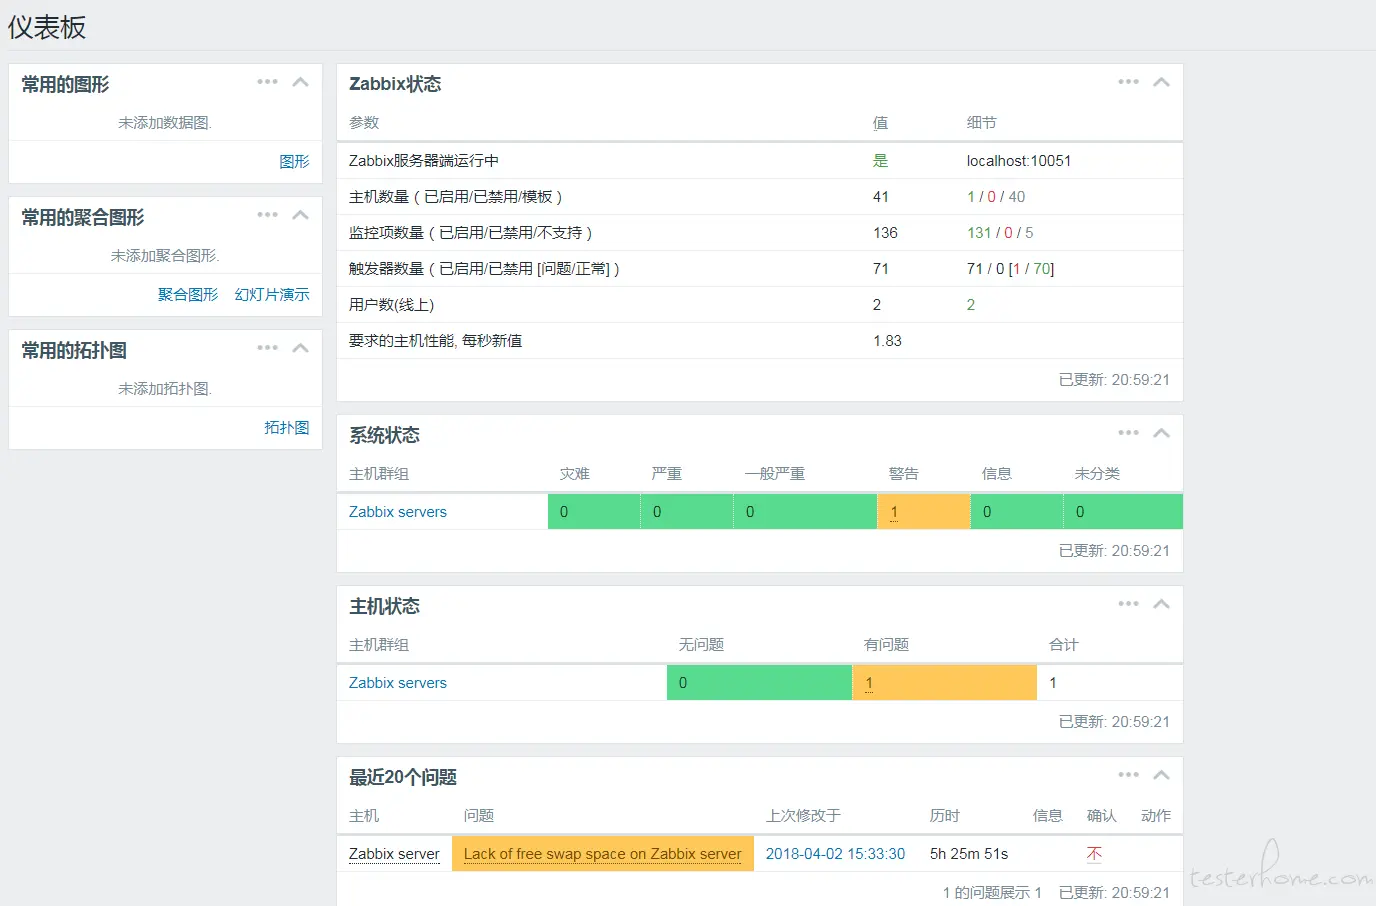Click the 主机数量 row label

point(455,197)
